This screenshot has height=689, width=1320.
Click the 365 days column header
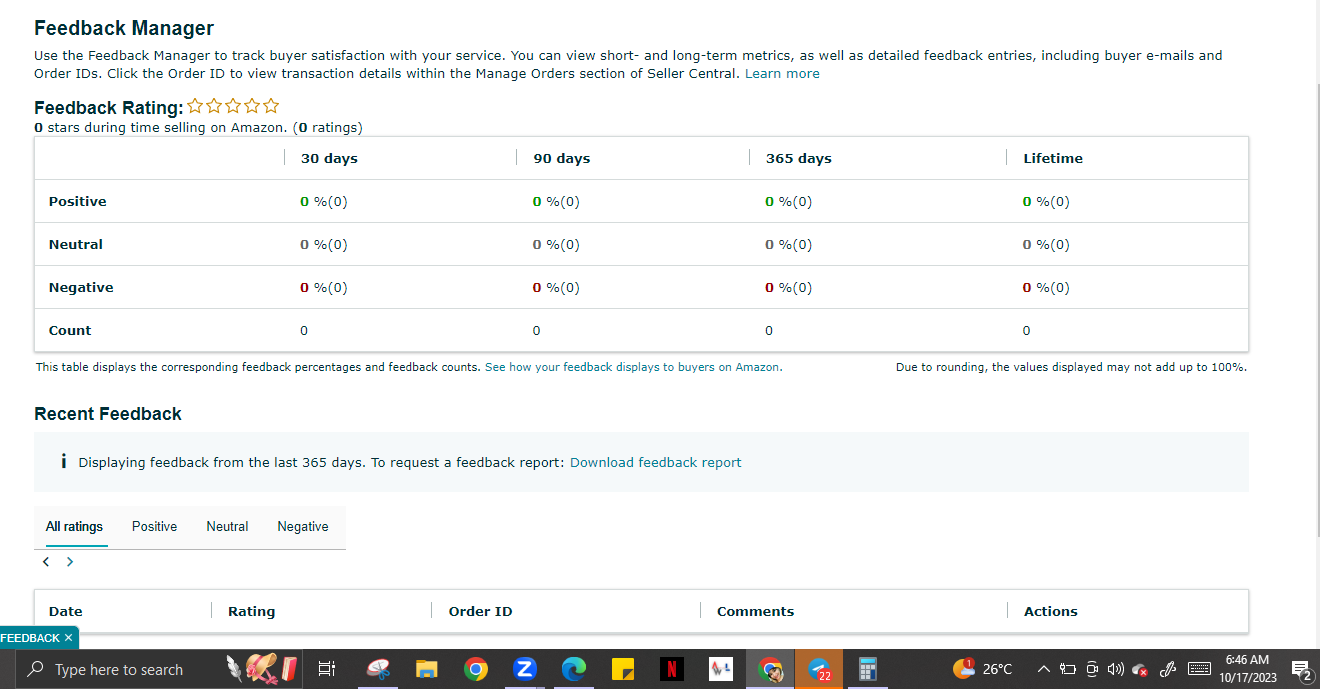(x=799, y=158)
